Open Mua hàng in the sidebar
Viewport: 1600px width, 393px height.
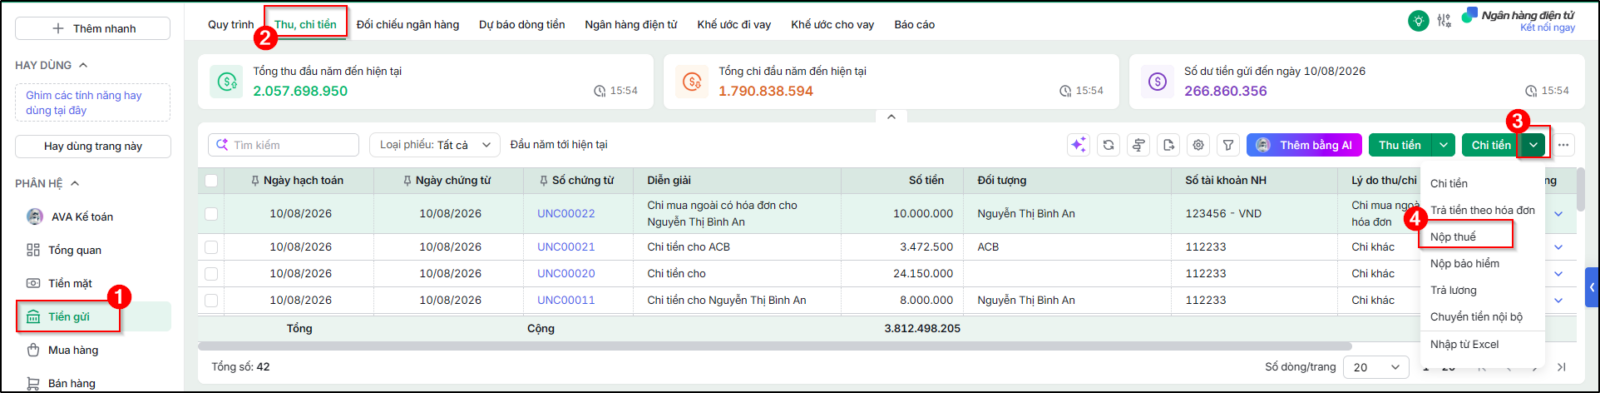pyautogui.click(x=73, y=350)
